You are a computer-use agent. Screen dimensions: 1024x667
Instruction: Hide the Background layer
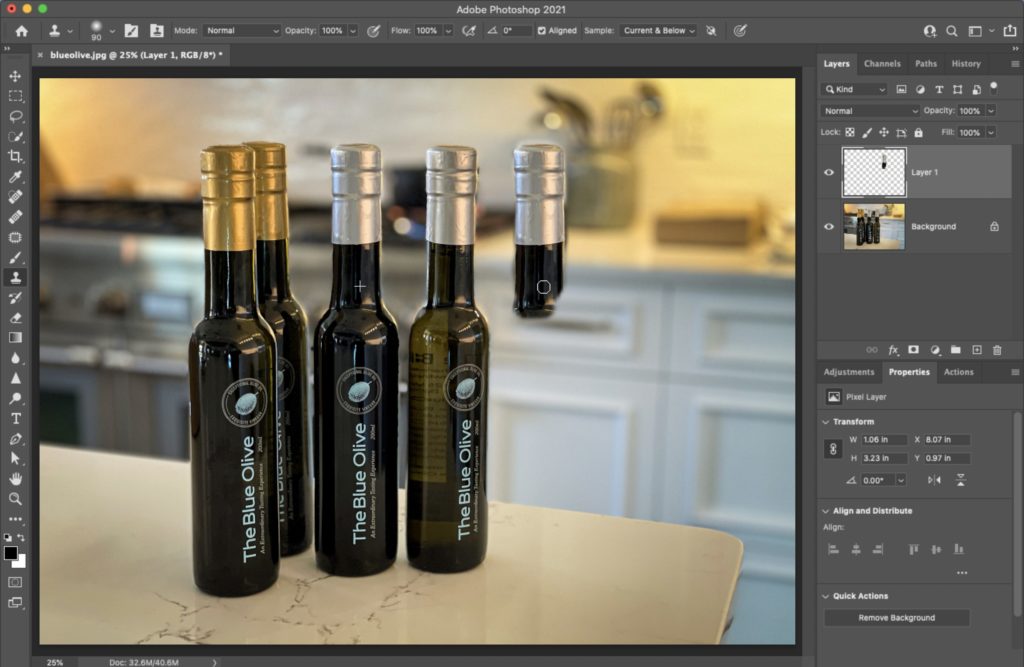(829, 227)
